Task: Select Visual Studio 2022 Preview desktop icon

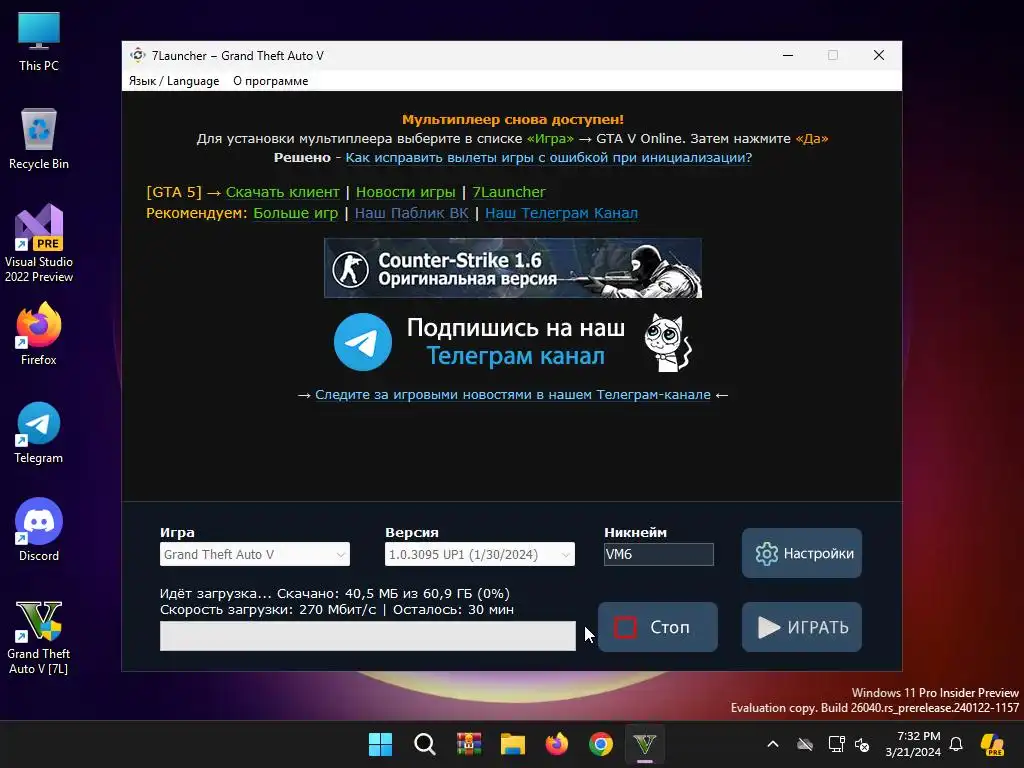Action: [39, 243]
